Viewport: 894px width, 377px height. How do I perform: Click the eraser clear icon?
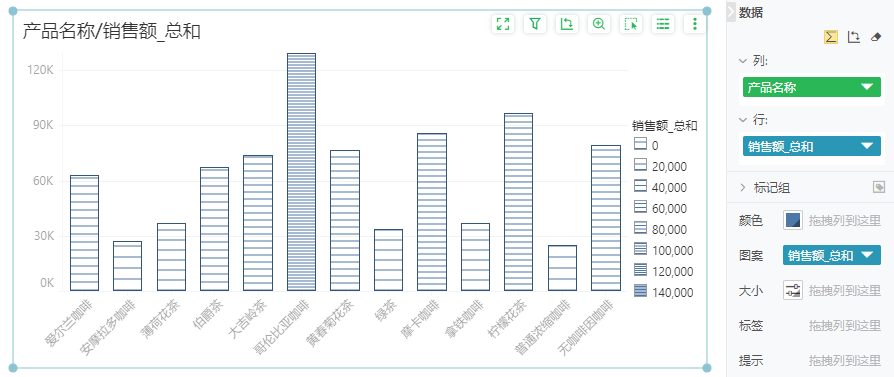[876, 37]
